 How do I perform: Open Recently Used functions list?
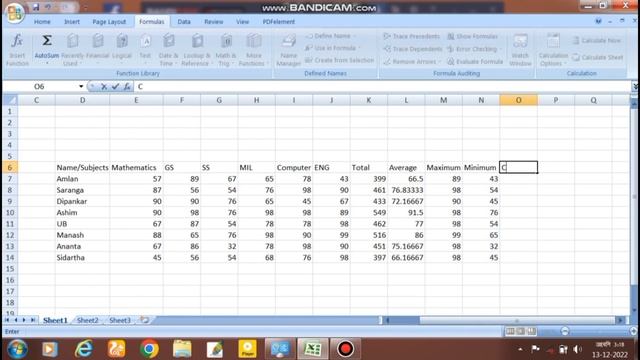tap(72, 50)
